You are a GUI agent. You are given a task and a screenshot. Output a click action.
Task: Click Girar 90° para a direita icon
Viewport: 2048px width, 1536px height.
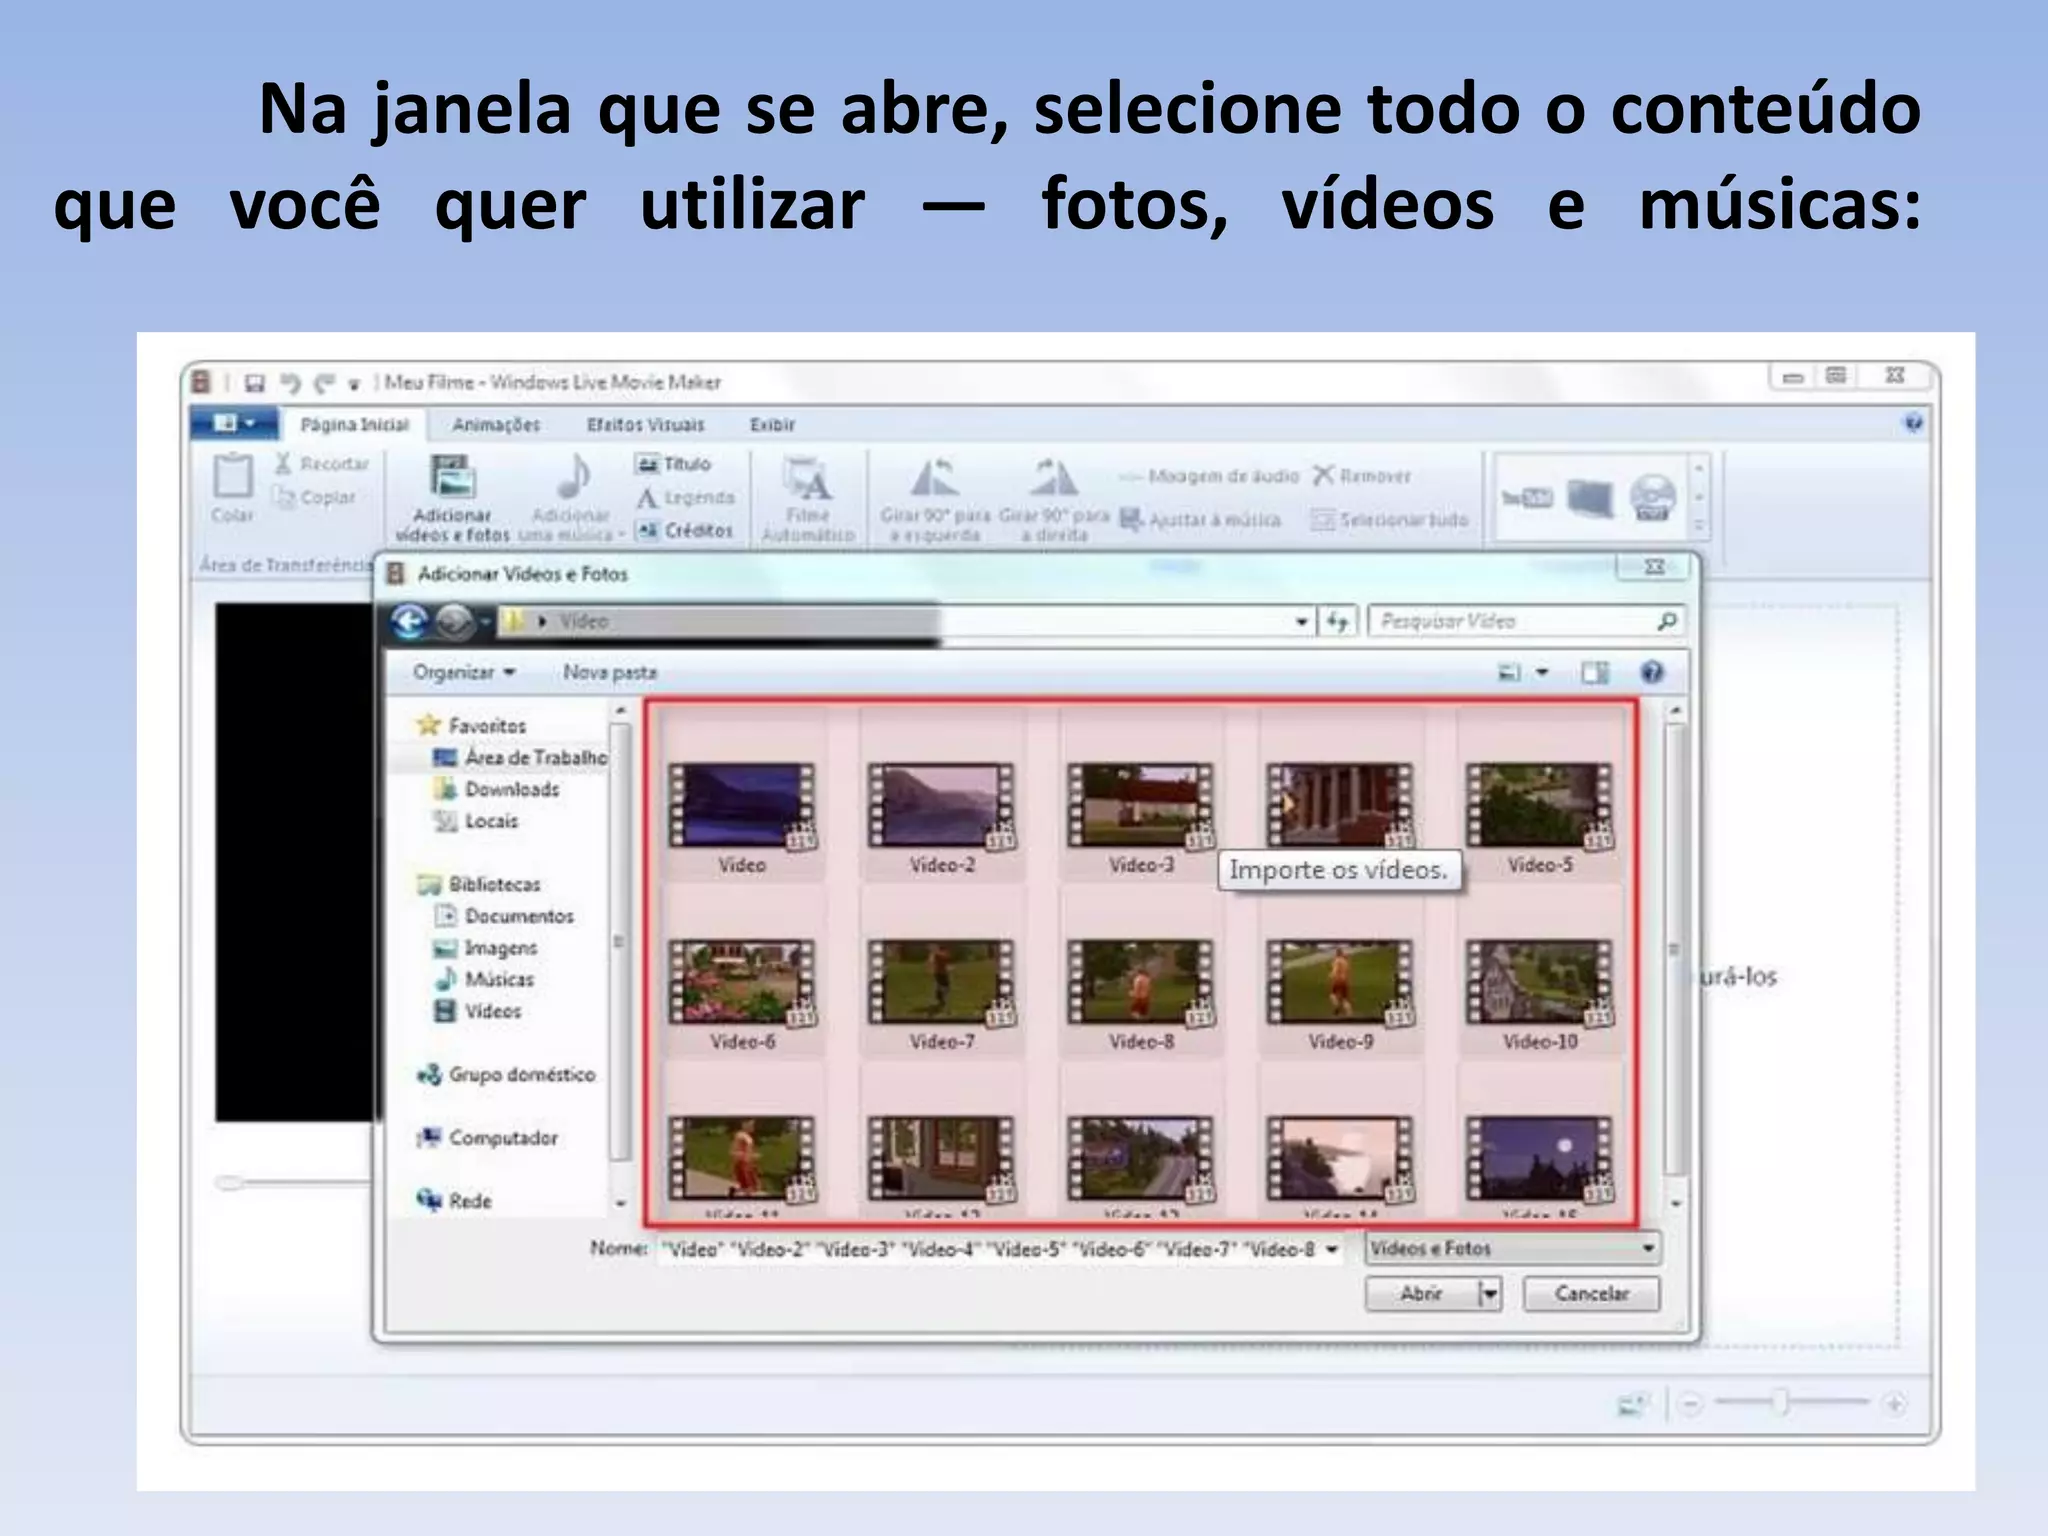pos(1053,478)
